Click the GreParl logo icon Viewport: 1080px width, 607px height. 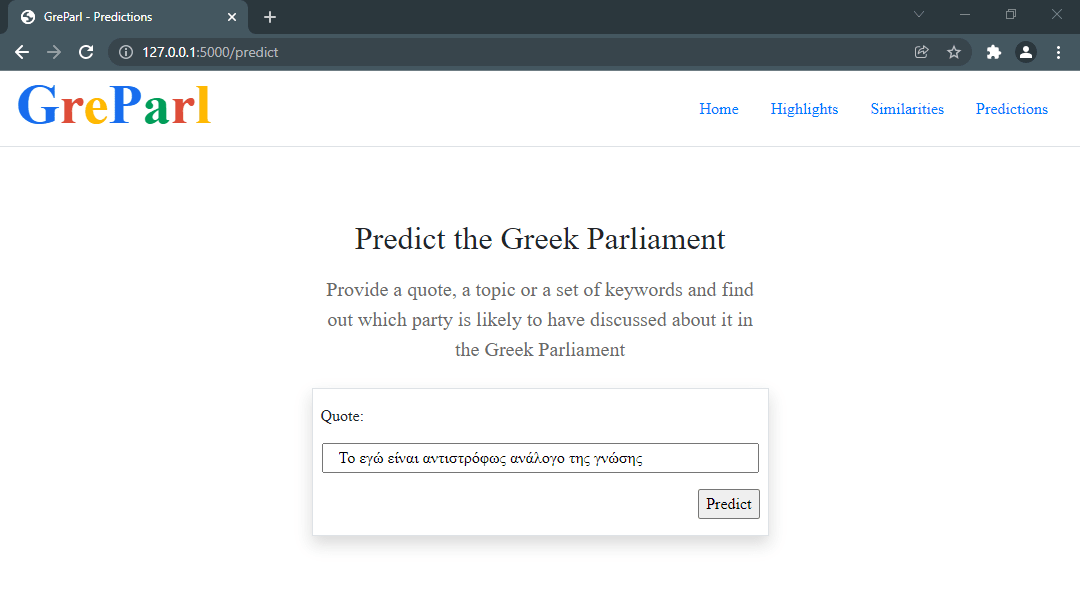tap(113, 106)
